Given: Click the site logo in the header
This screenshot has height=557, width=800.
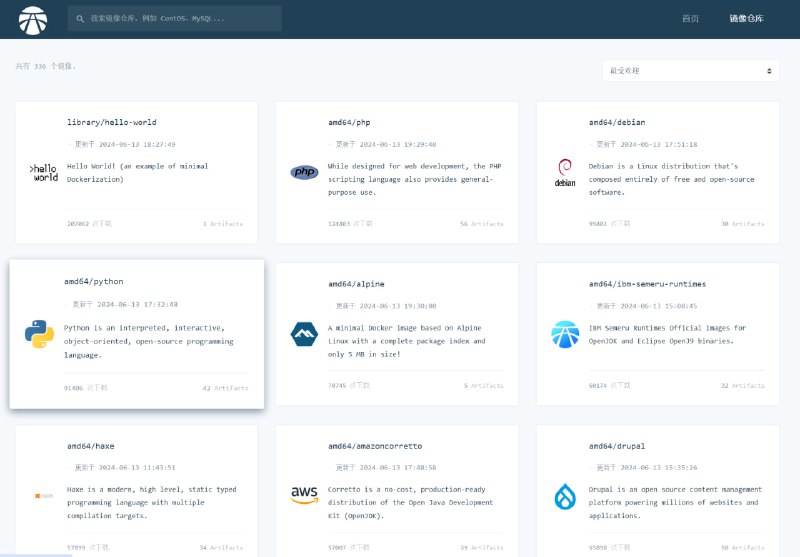Looking at the screenshot, I should pos(33,20).
